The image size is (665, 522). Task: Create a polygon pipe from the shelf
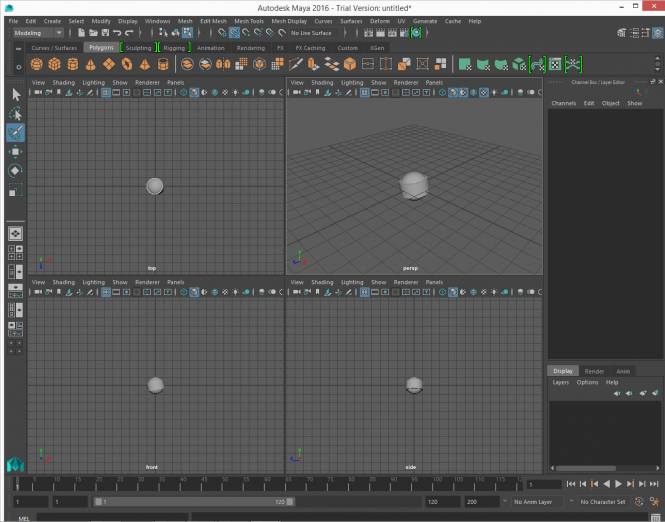point(163,64)
